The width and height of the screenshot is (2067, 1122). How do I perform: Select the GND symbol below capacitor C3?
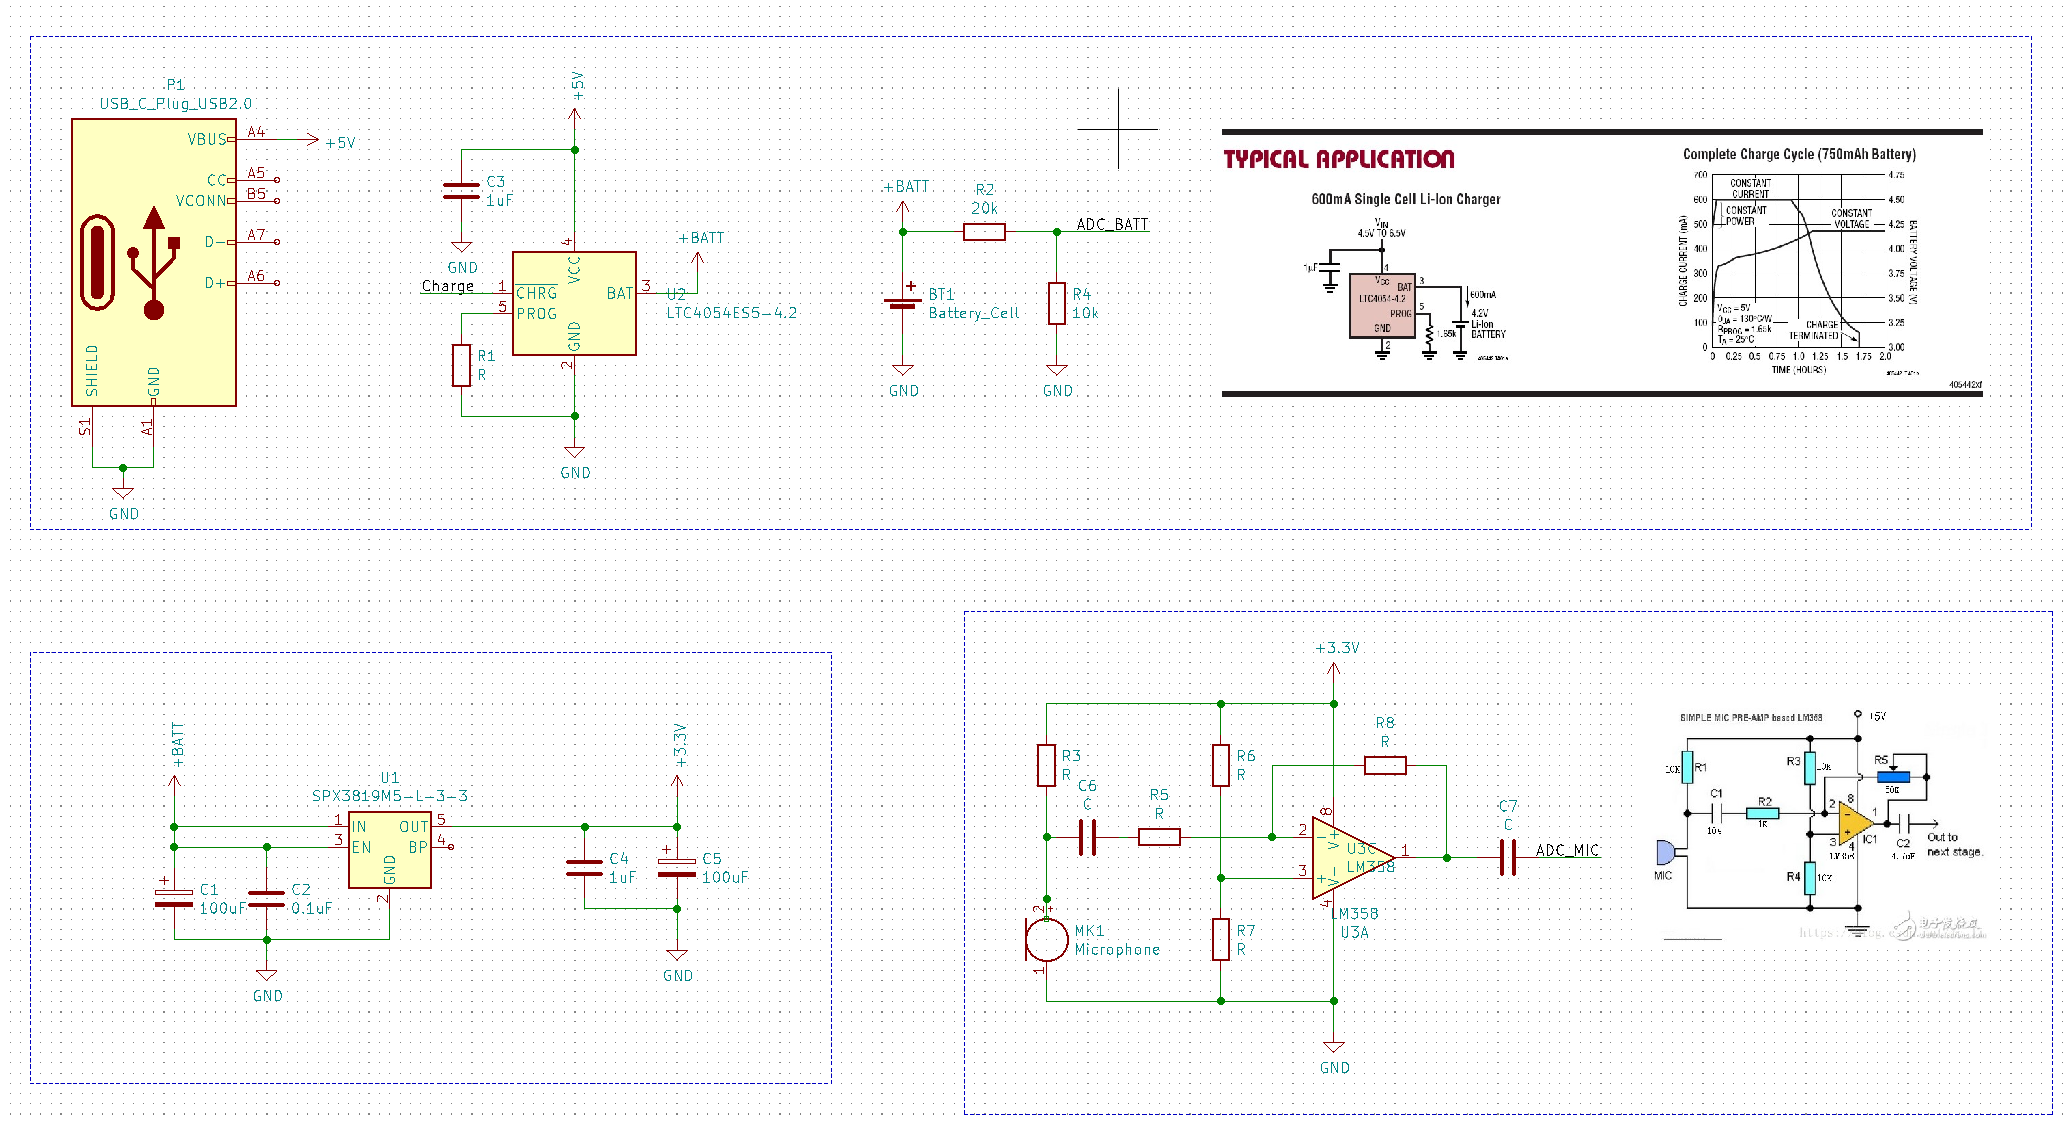461,257
